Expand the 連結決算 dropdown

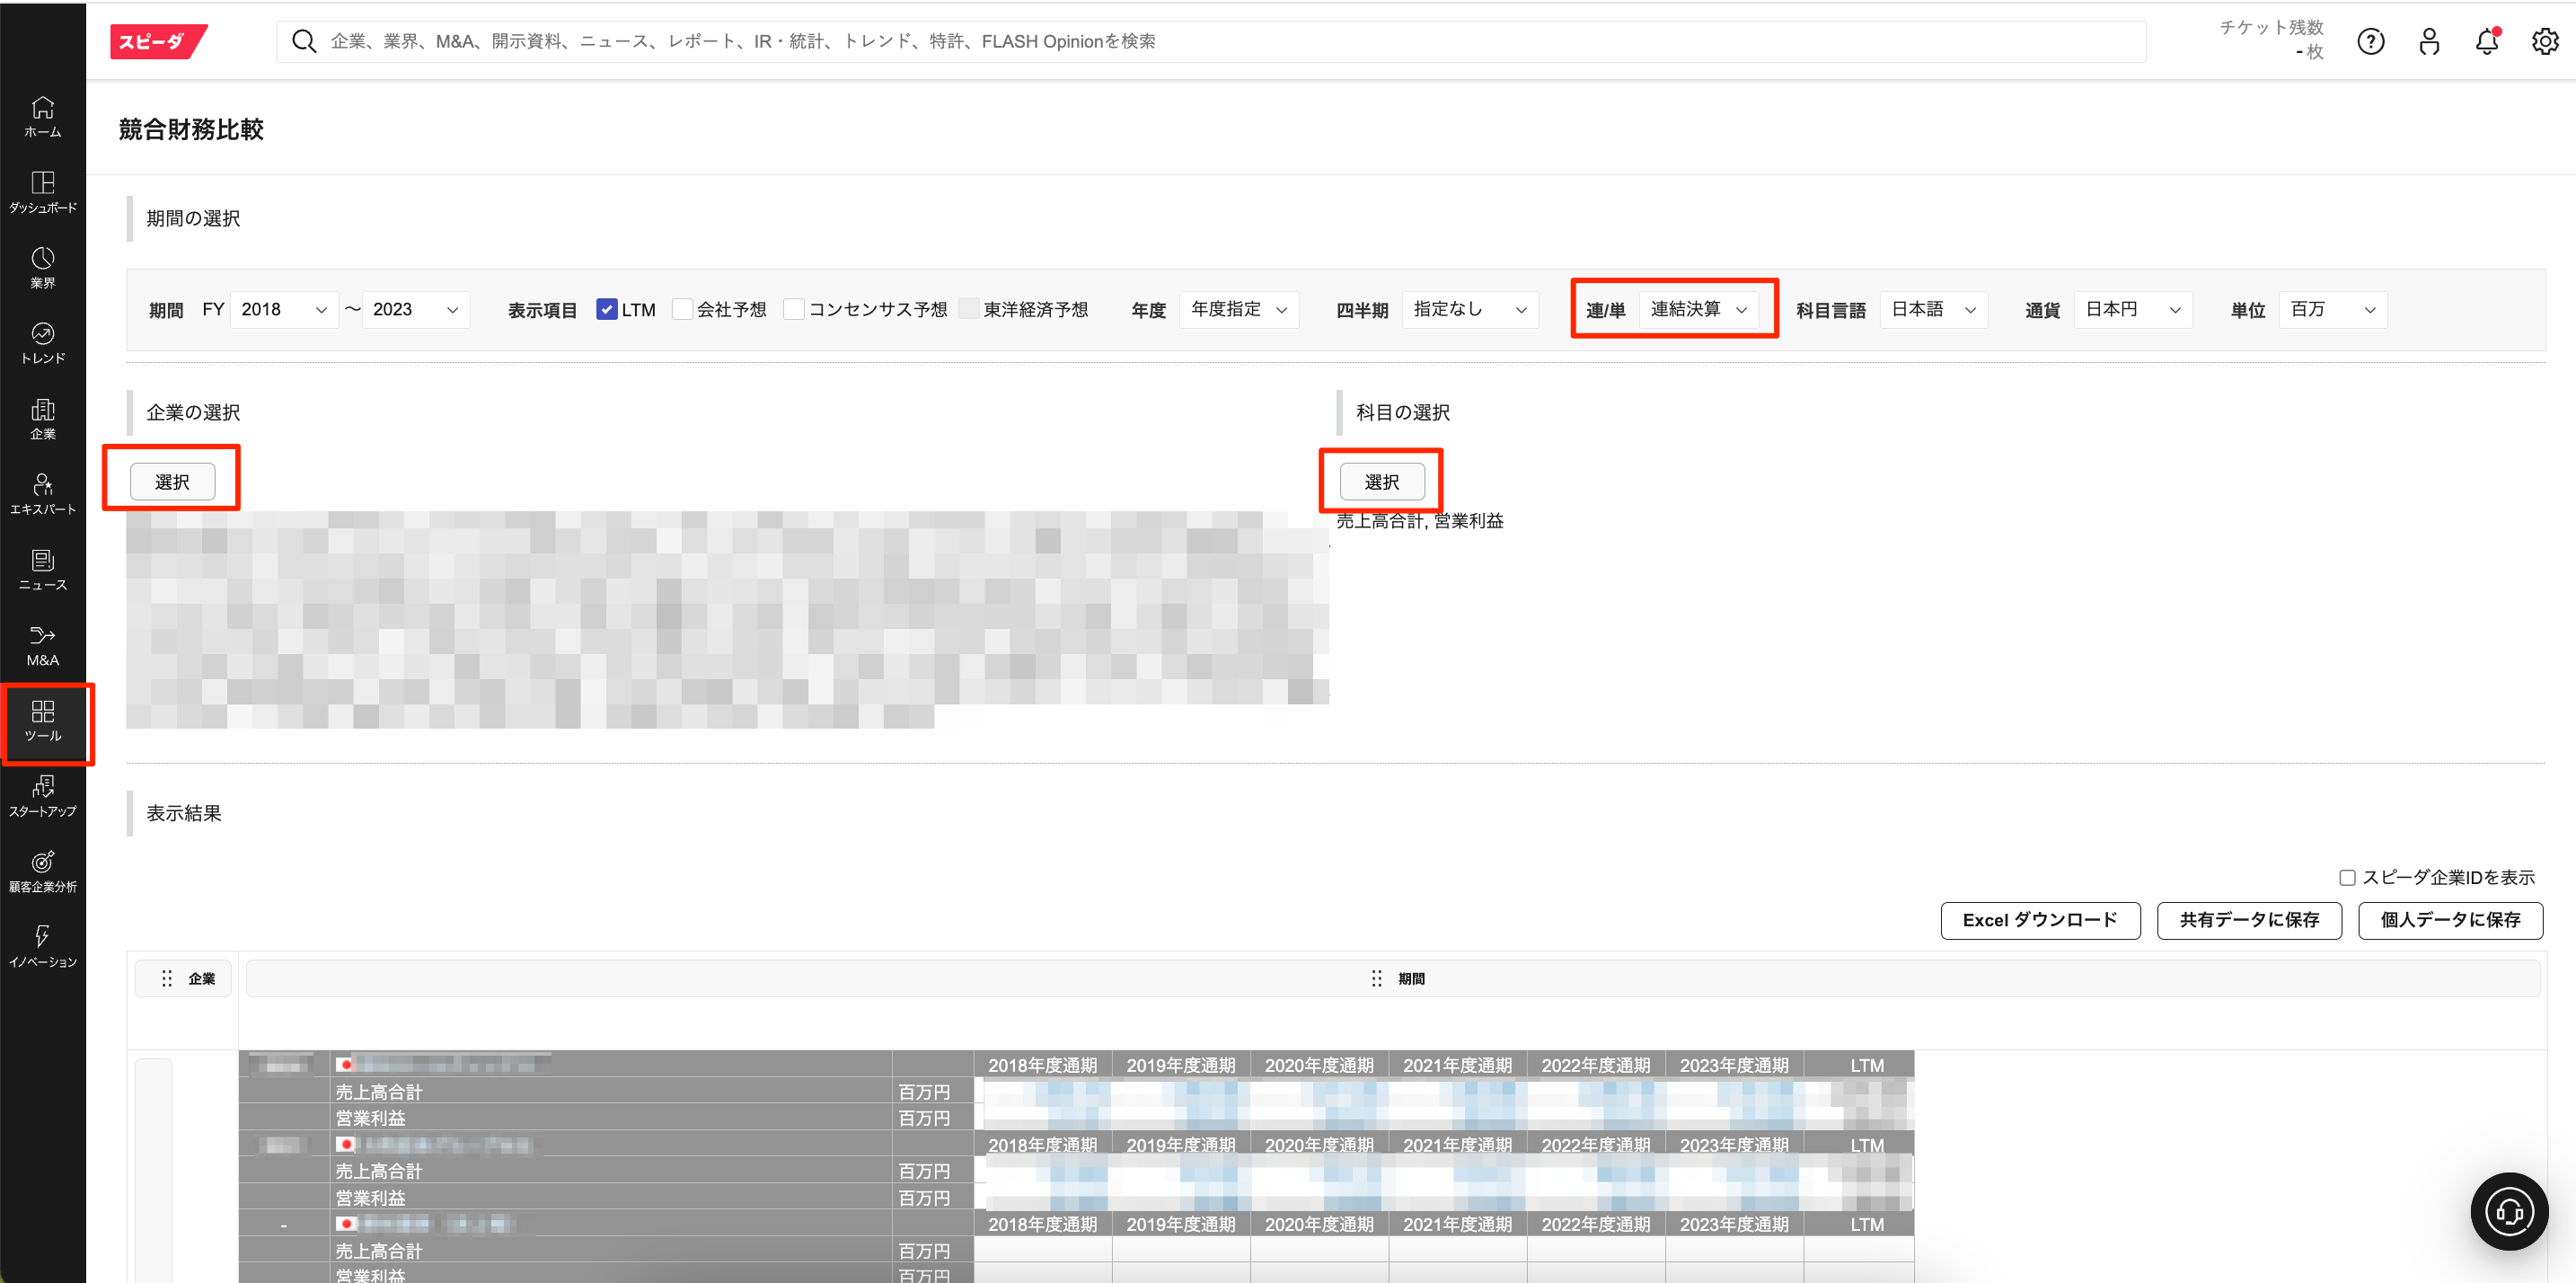pos(1698,309)
